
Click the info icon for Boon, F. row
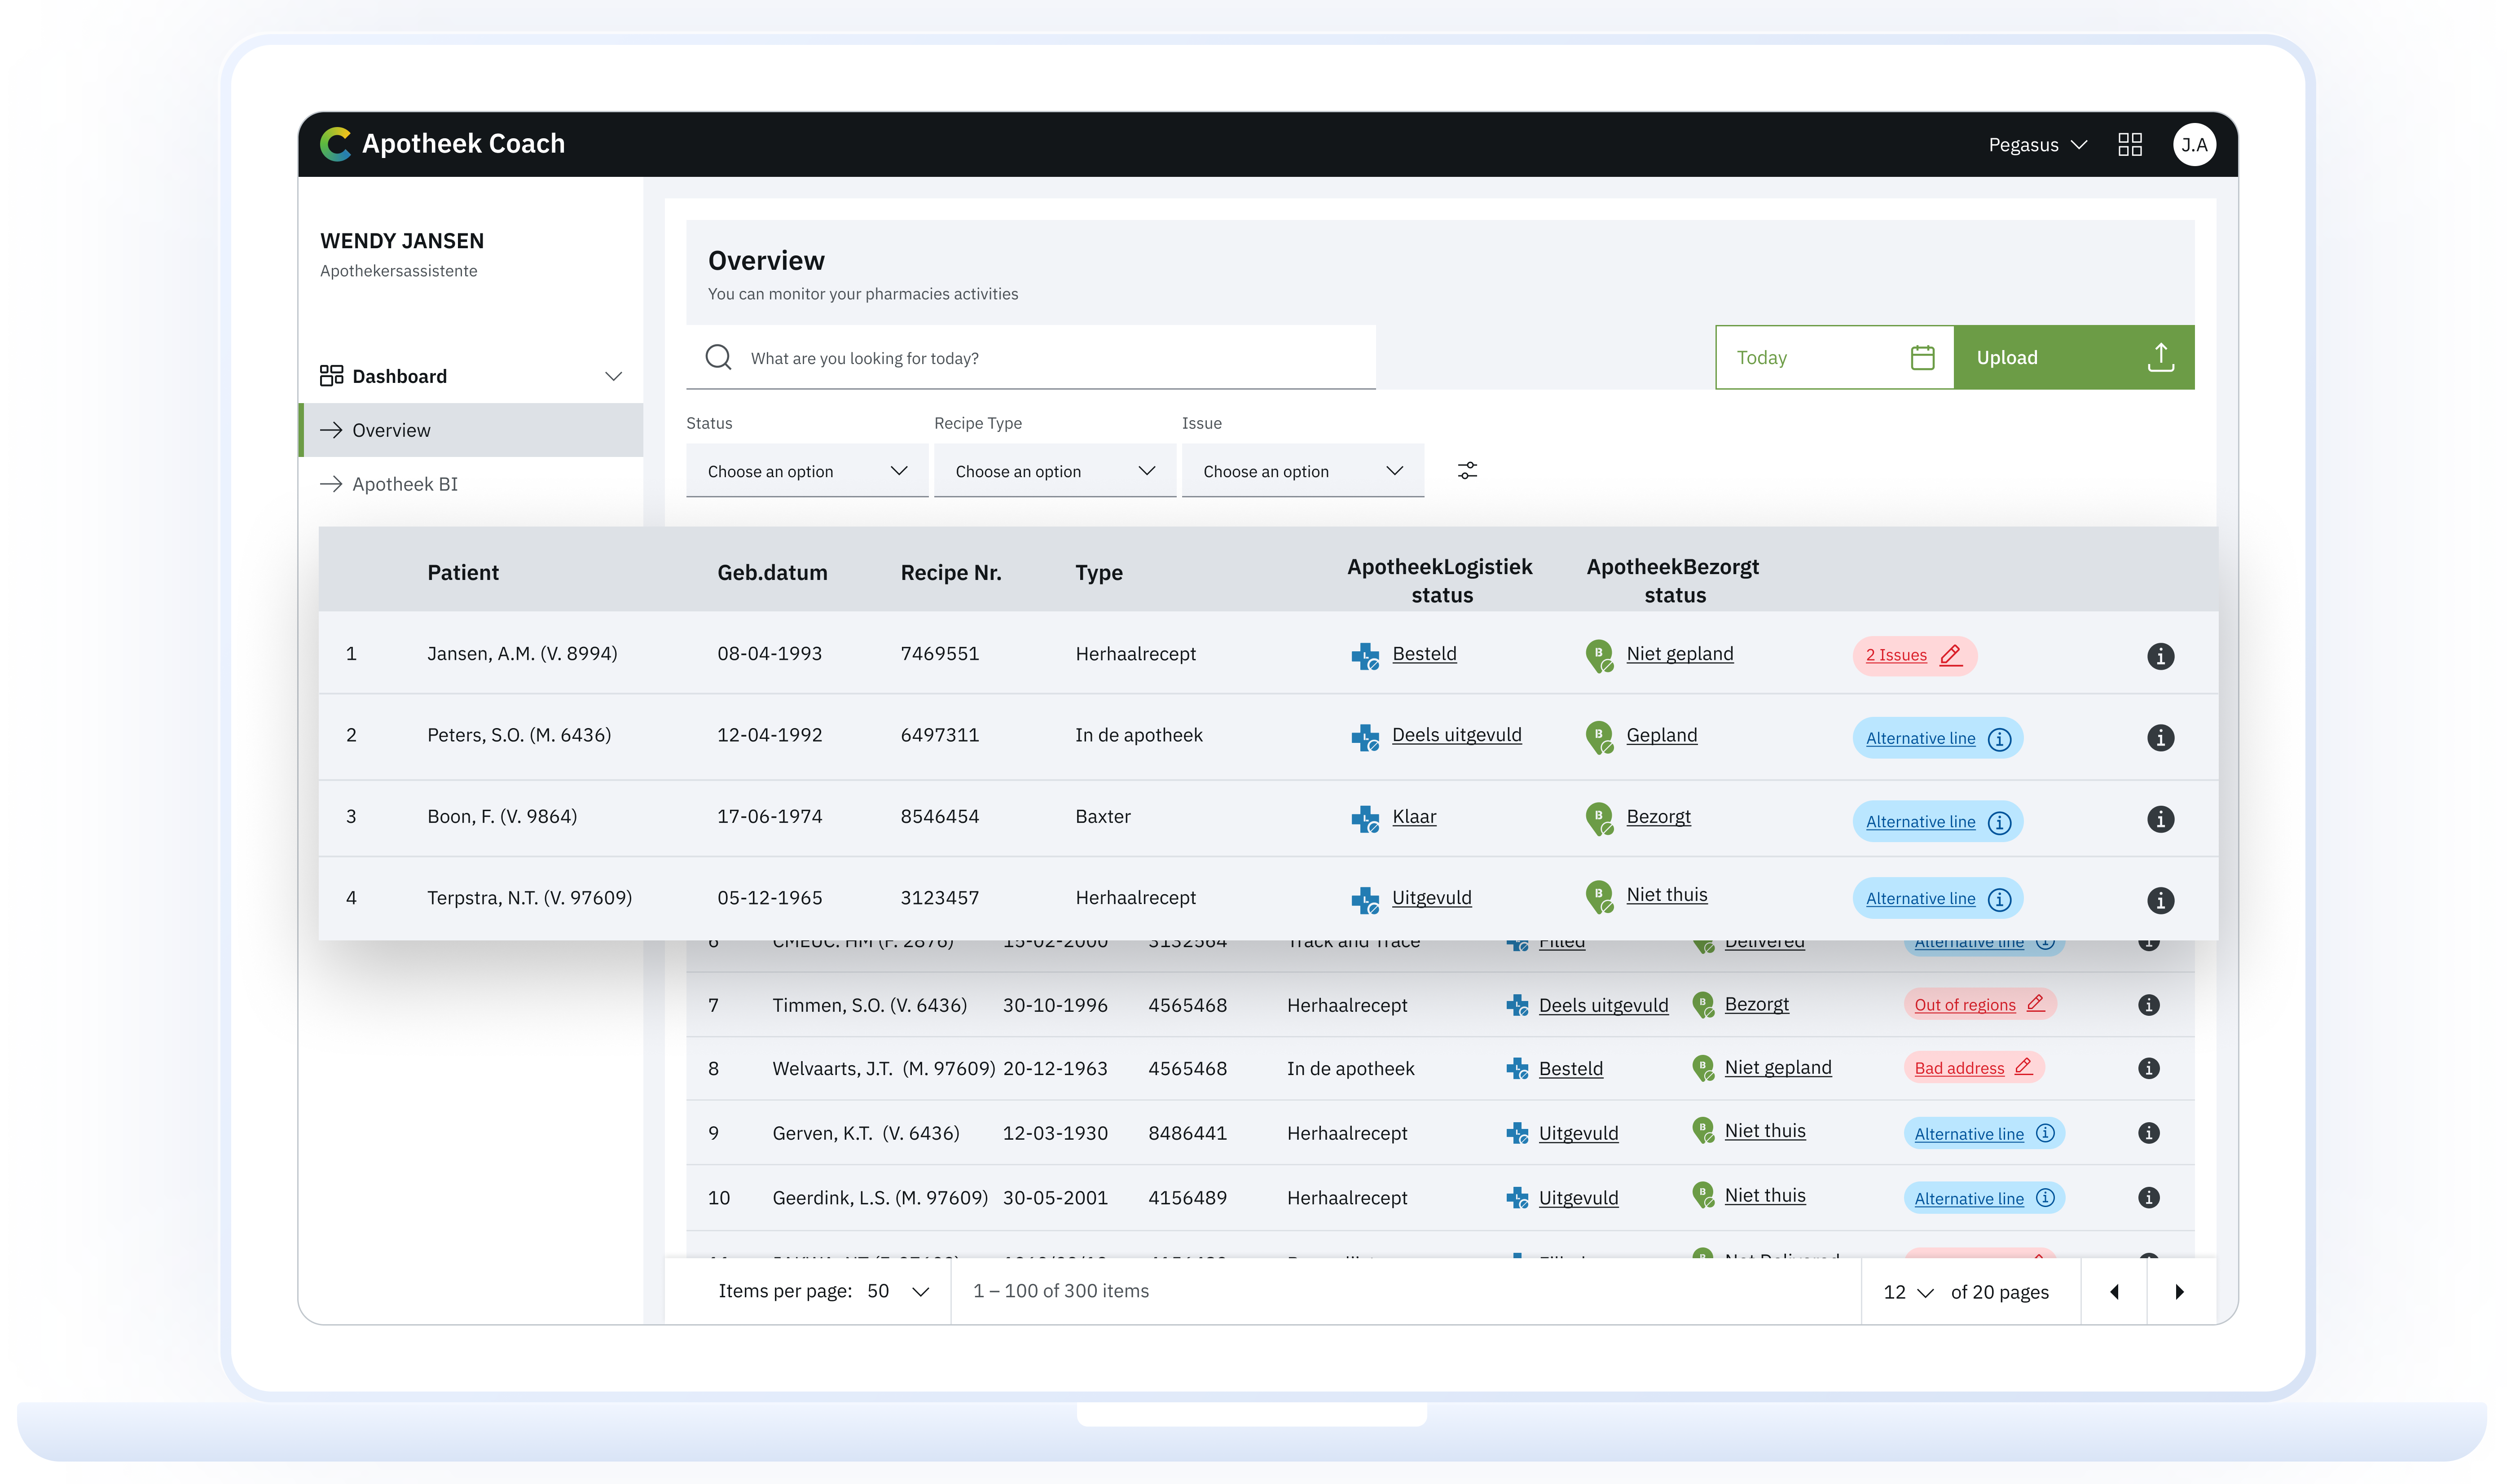coord(2160,819)
